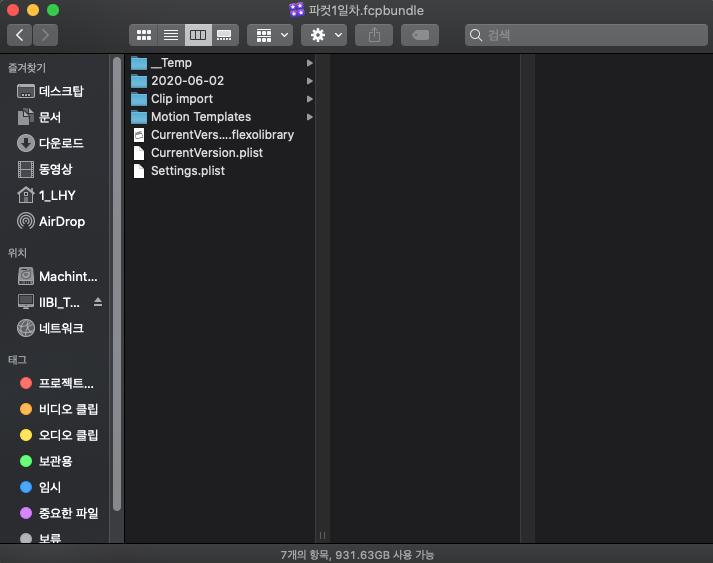Focus the 검색 search field

coord(586,35)
